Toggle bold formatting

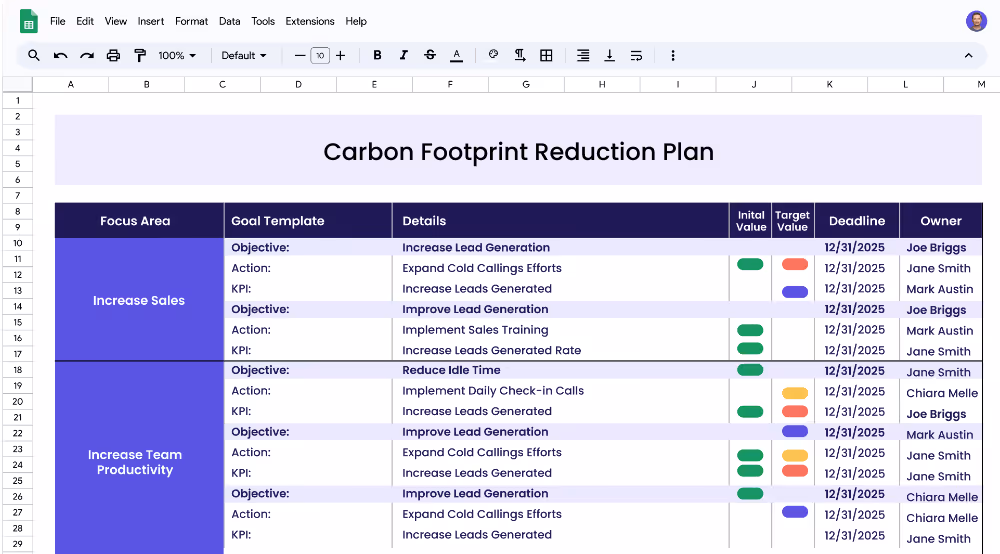pyautogui.click(x=377, y=56)
